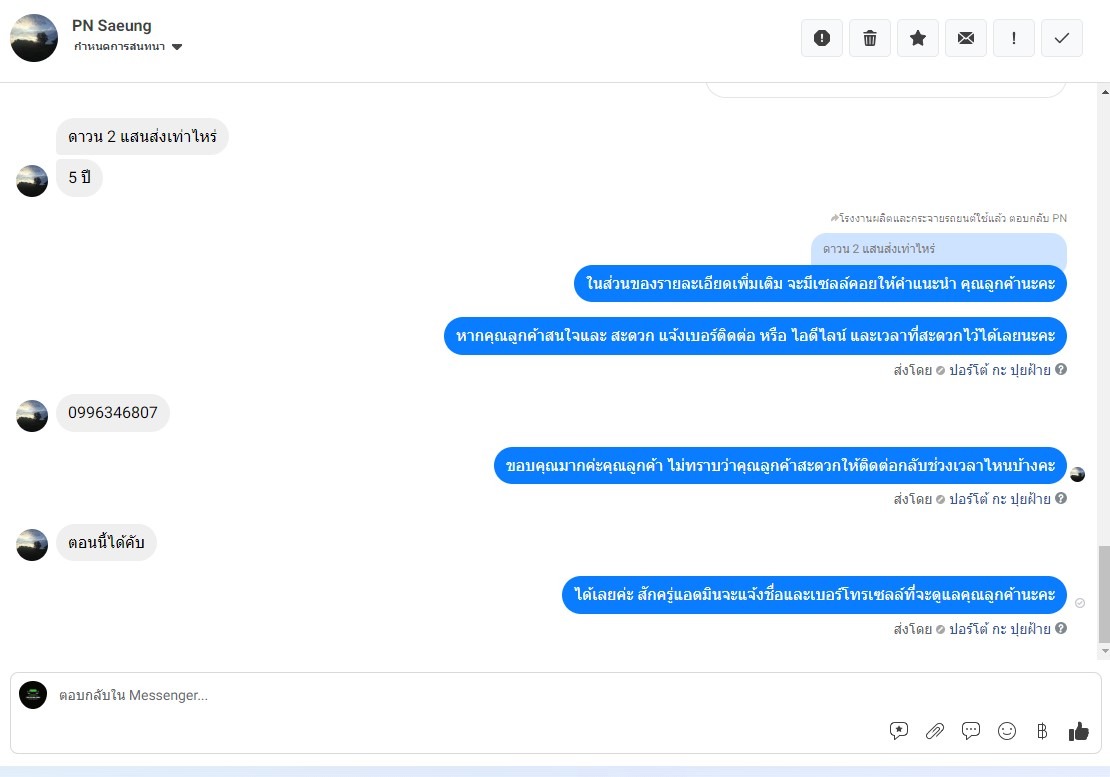Send a thumbs up like
The height and width of the screenshot is (777, 1110).
coord(1079,731)
